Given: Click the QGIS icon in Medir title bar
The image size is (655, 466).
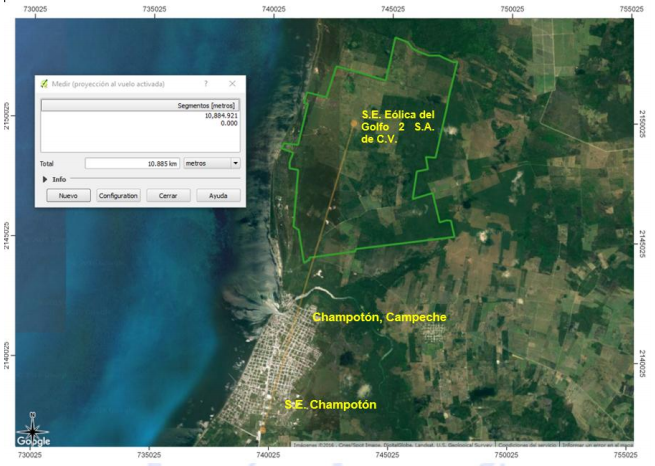Looking at the screenshot, I should click(44, 84).
